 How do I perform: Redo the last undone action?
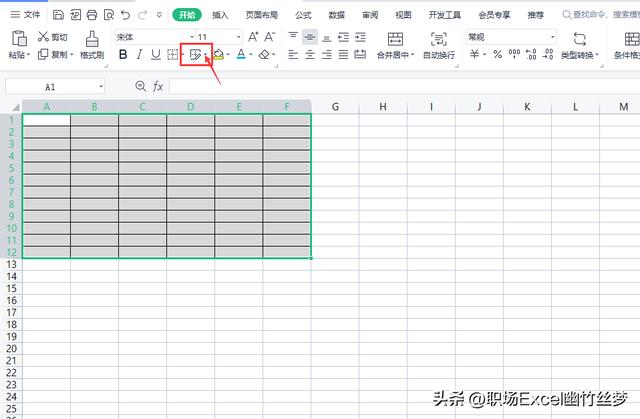142,15
